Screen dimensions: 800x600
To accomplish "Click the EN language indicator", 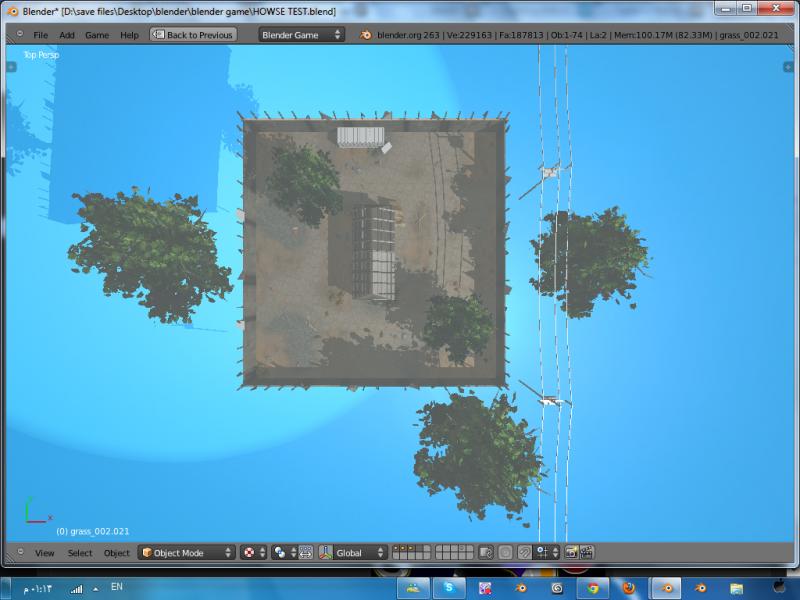I will point(117,587).
